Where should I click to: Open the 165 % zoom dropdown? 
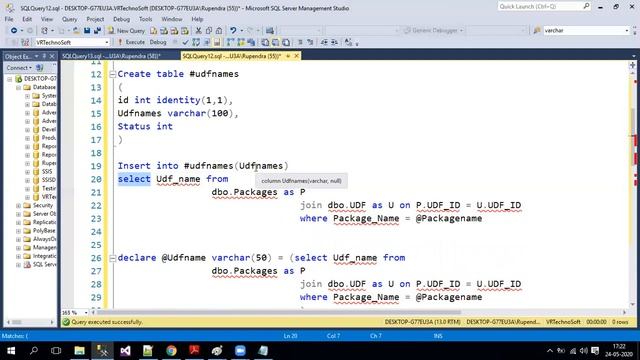tap(86, 313)
